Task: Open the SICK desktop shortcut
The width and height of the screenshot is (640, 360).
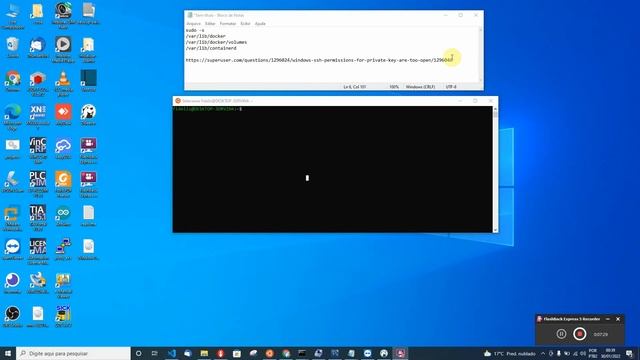Action: [x=63, y=316]
